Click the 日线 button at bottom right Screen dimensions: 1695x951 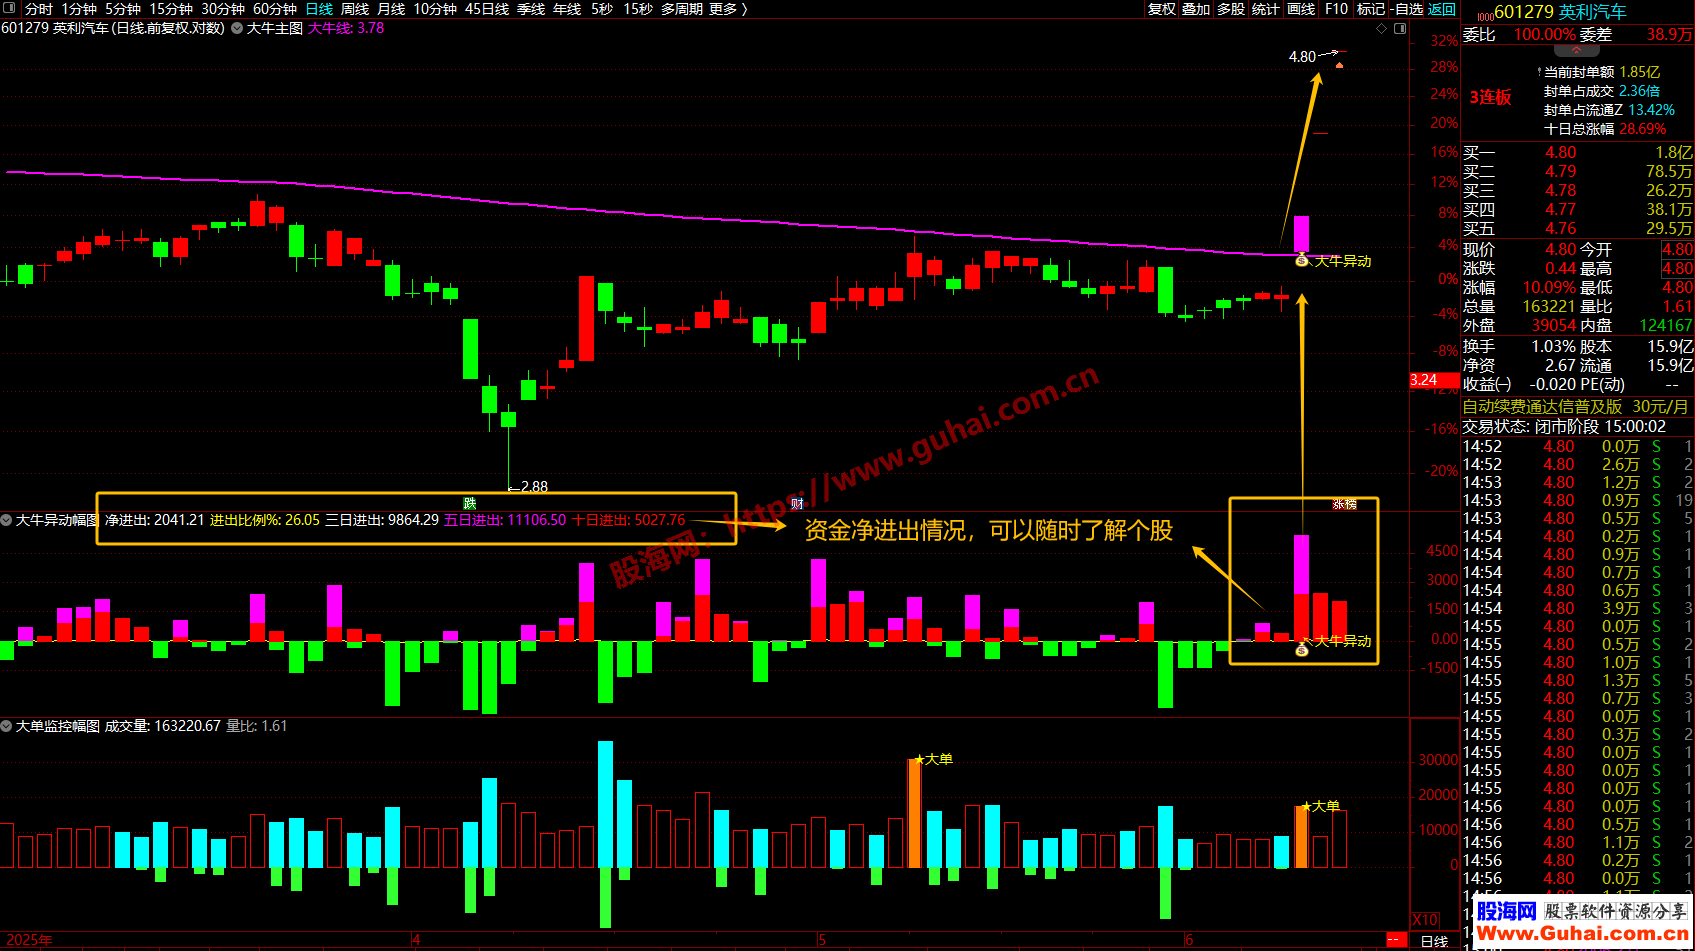pyautogui.click(x=1434, y=941)
